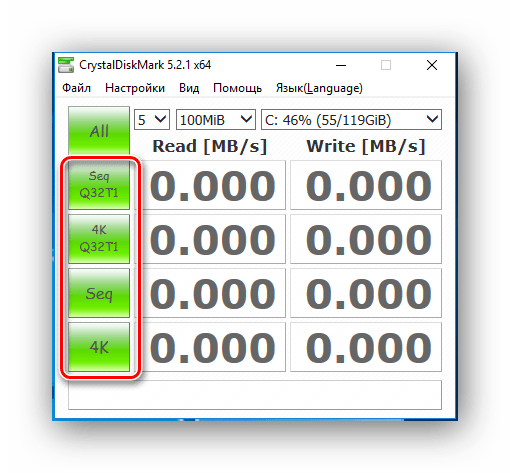
Task: Start the Seq Q32T1 test
Action: pyautogui.click(x=99, y=185)
